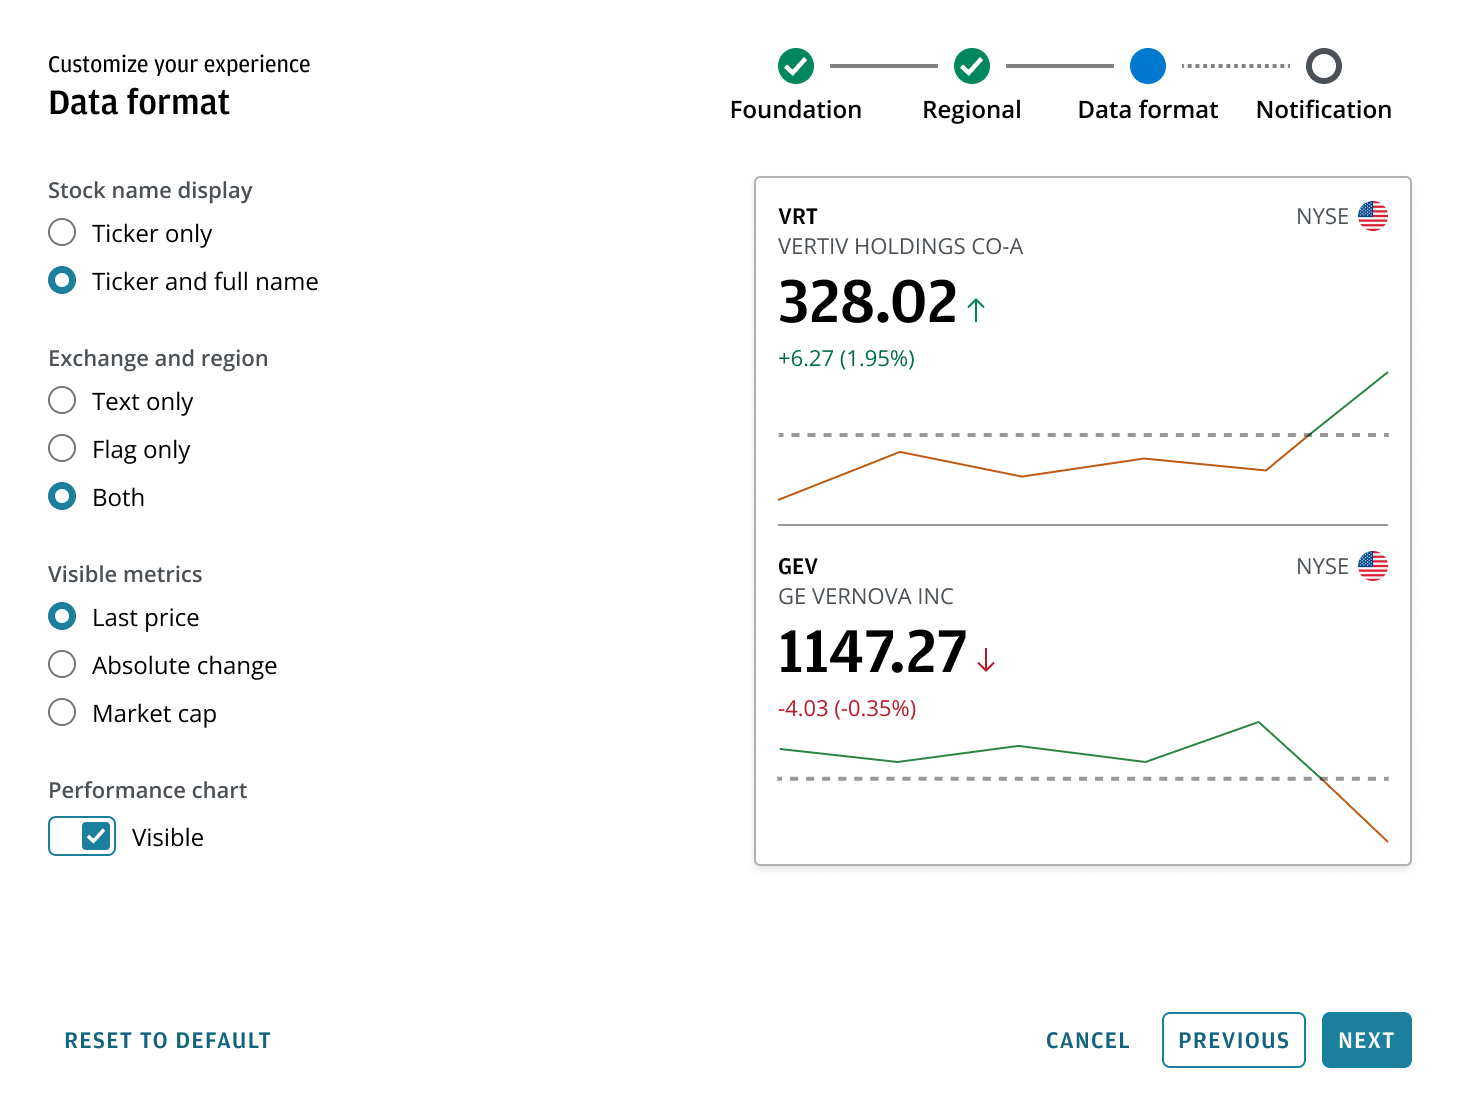Open the Data format step label

point(1148,110)
